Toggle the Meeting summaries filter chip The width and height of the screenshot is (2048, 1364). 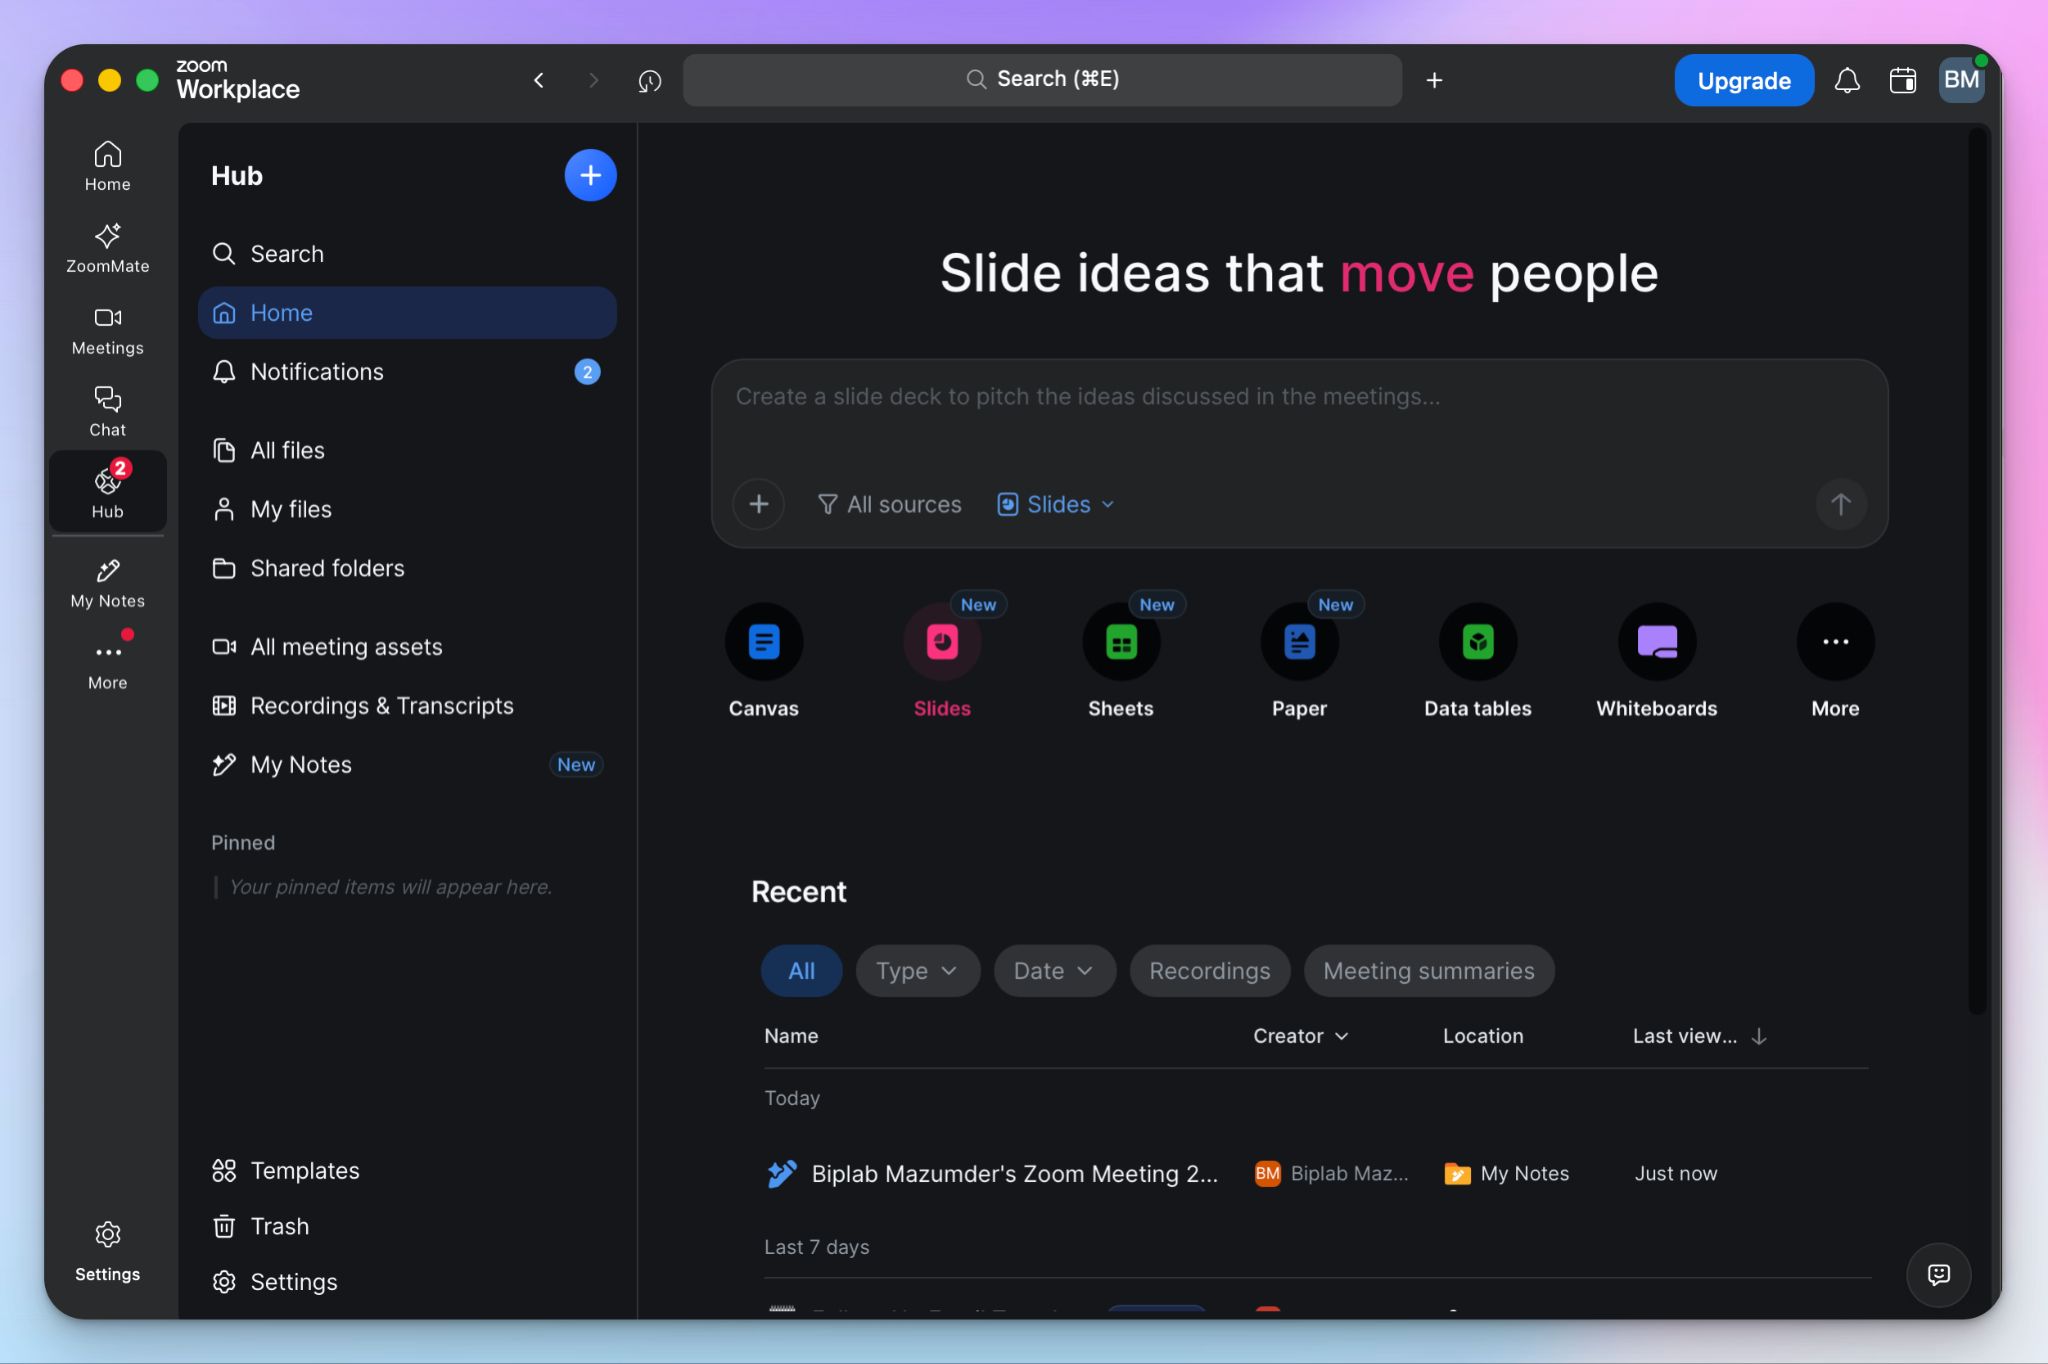[x=1428, y=971]
